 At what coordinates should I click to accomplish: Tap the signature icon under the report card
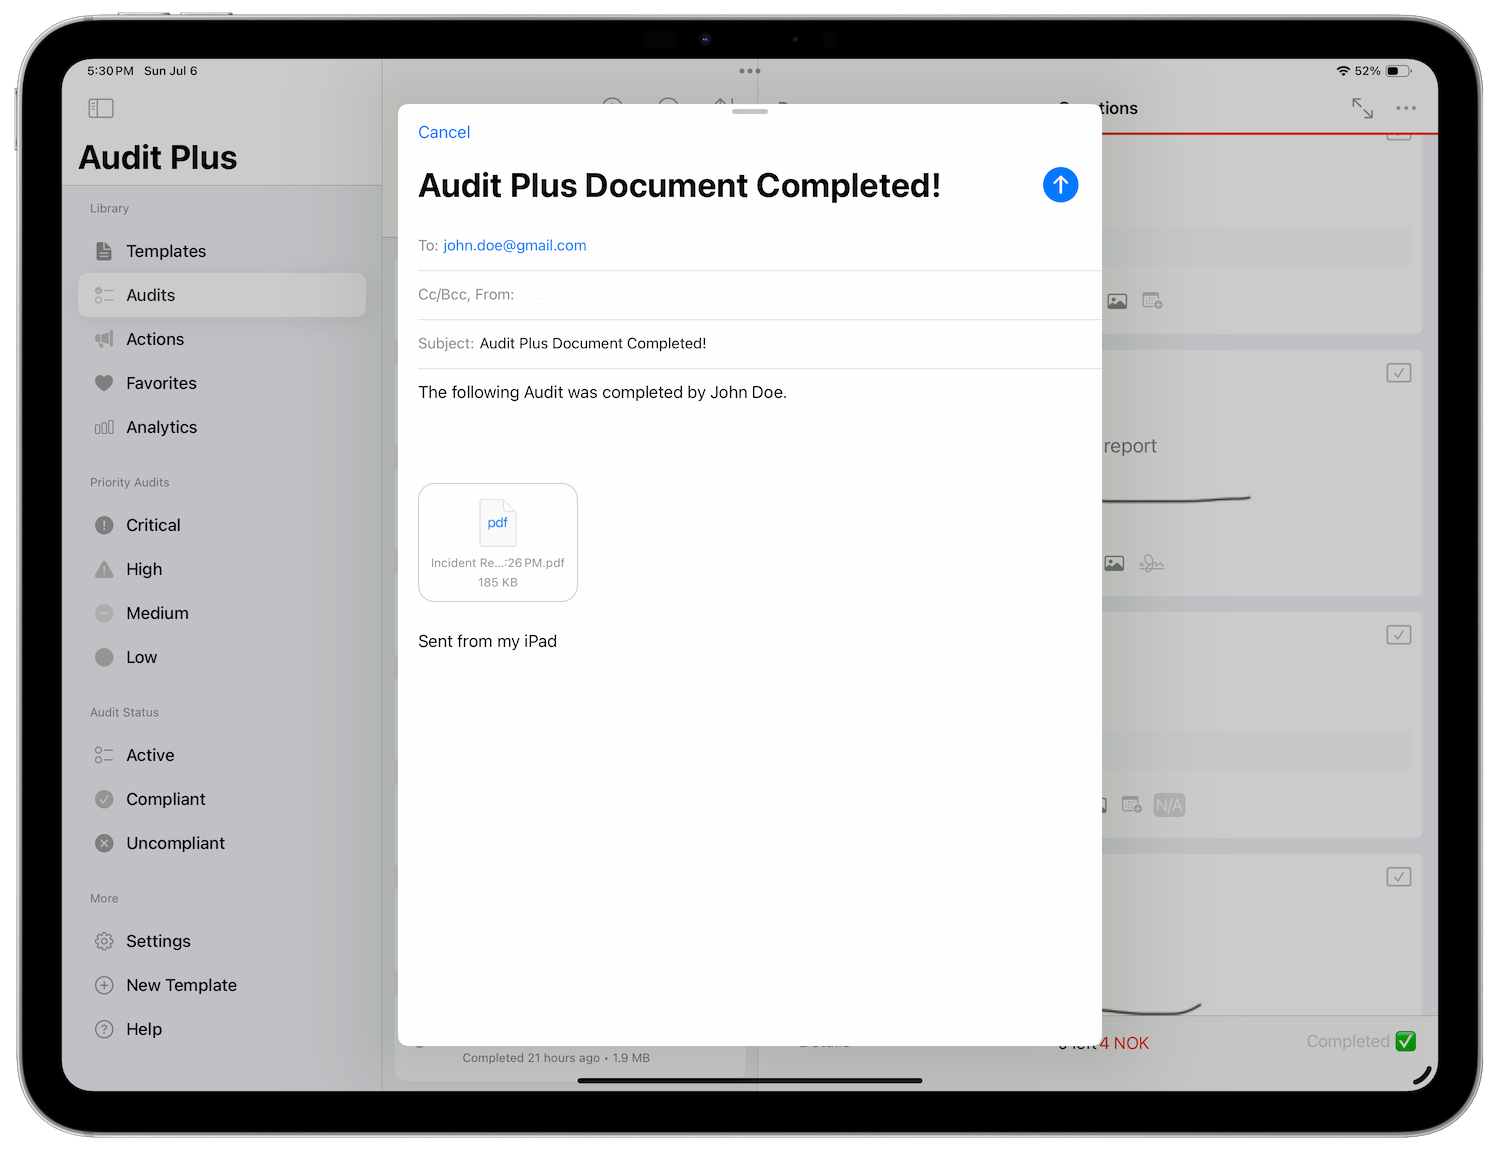point(1152,564)
